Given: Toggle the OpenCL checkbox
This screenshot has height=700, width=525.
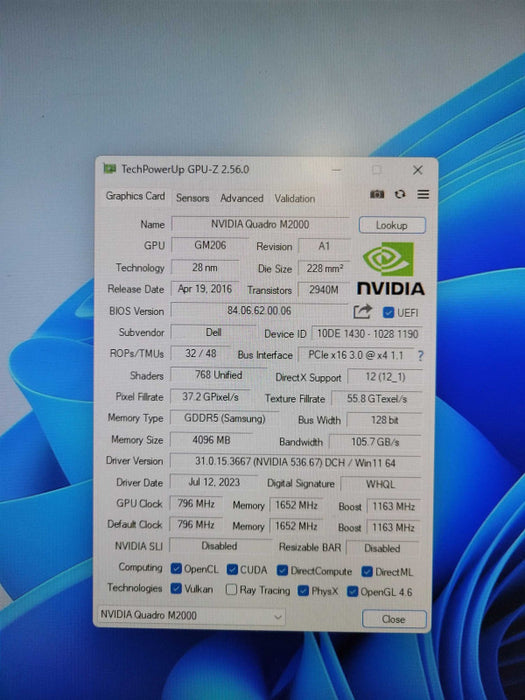Looking at the screenshot, I should [176, 568].
